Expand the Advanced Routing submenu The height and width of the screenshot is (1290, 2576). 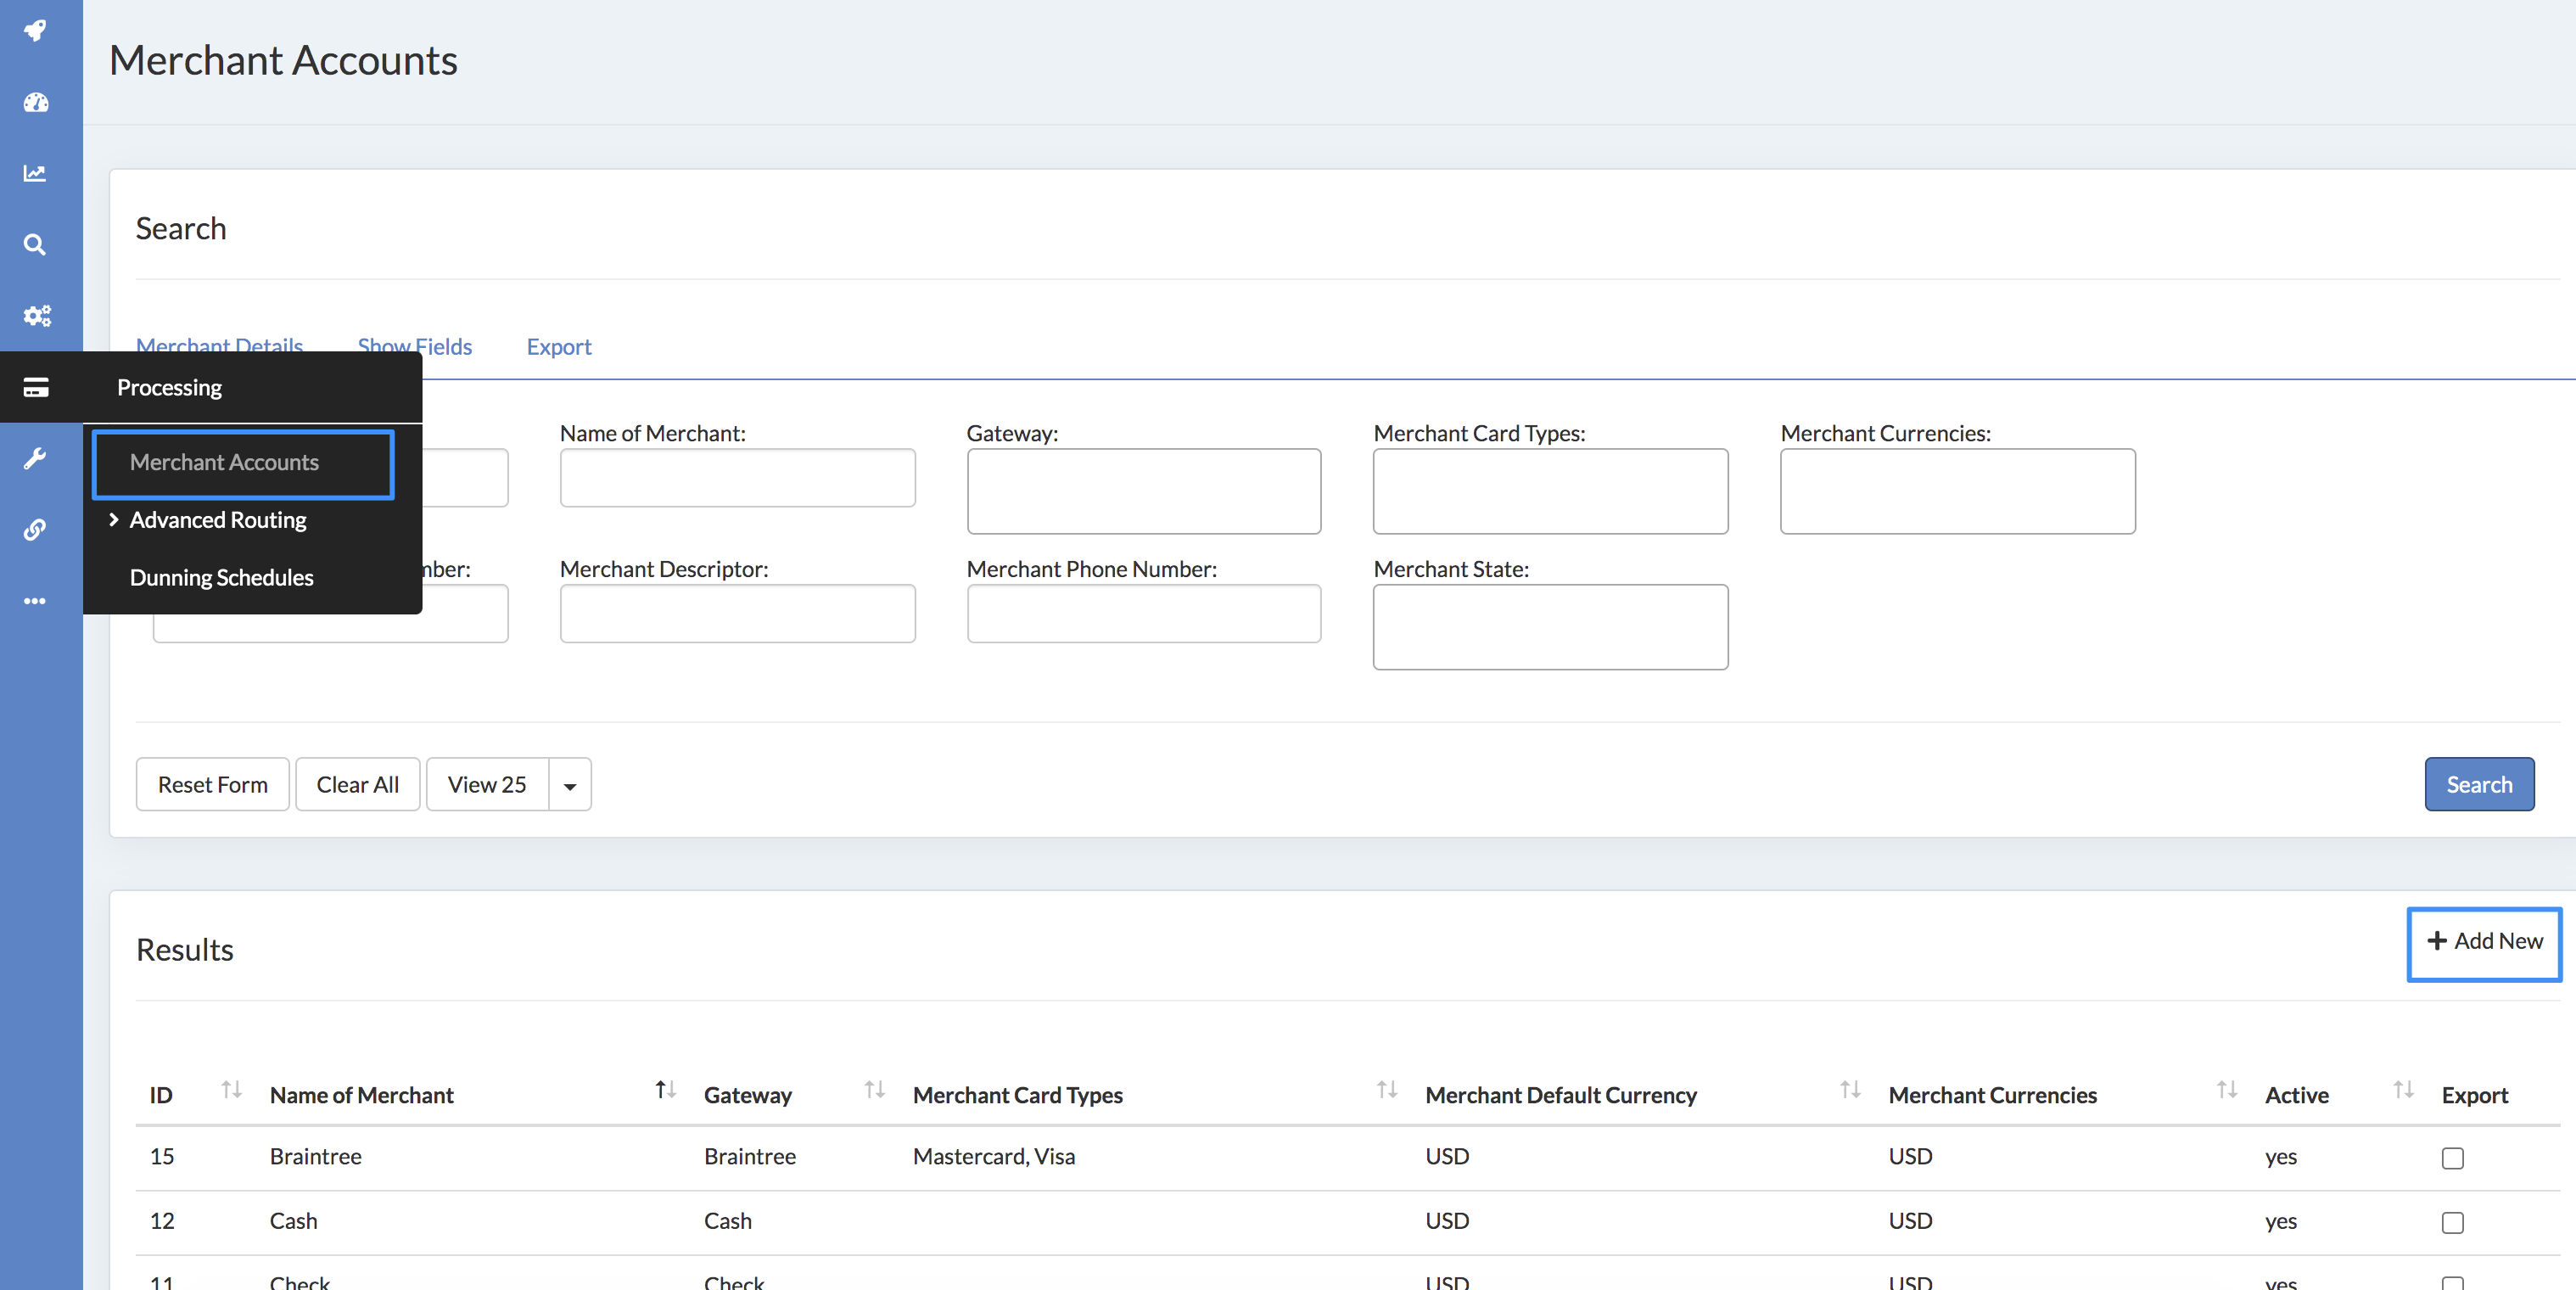coord(217,520)
